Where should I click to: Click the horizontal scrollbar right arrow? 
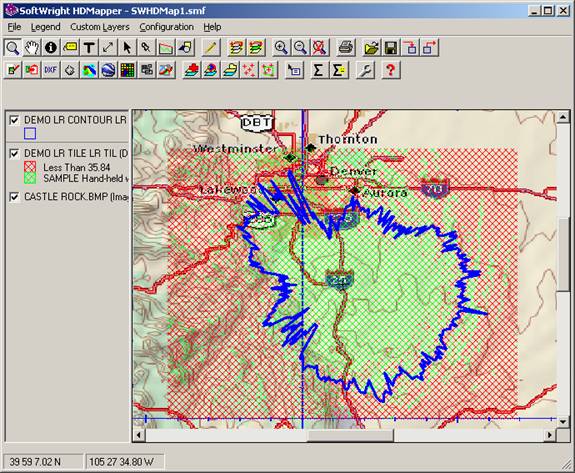pos(549,435)
